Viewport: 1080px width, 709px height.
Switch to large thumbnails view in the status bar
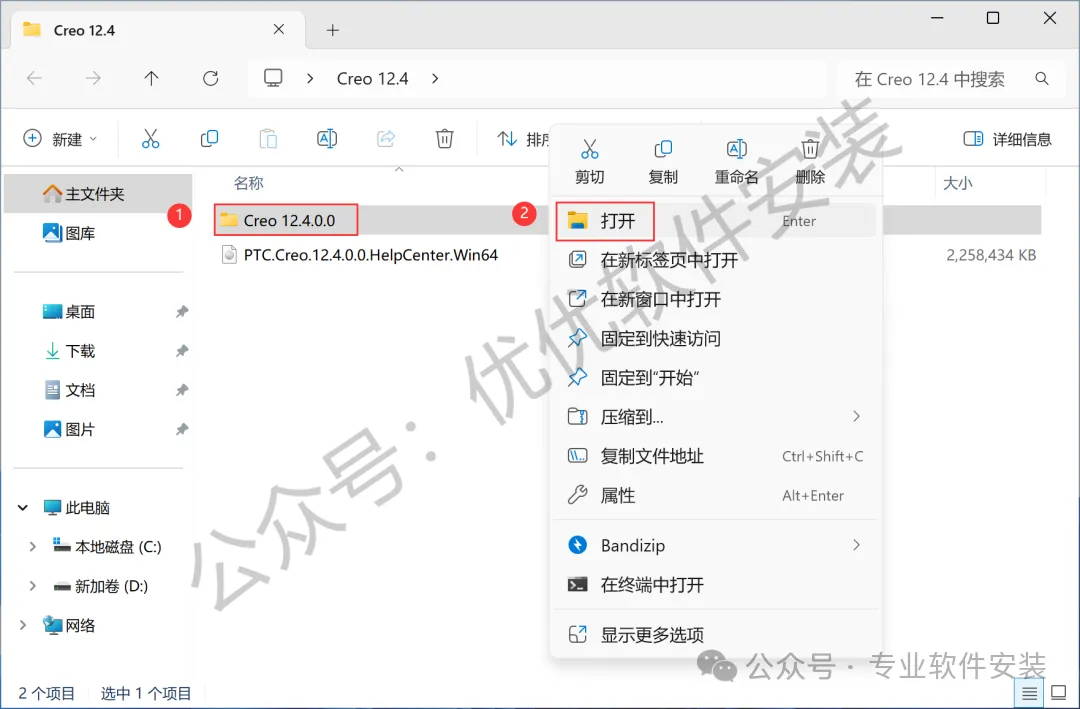[x=1059, y=692]
